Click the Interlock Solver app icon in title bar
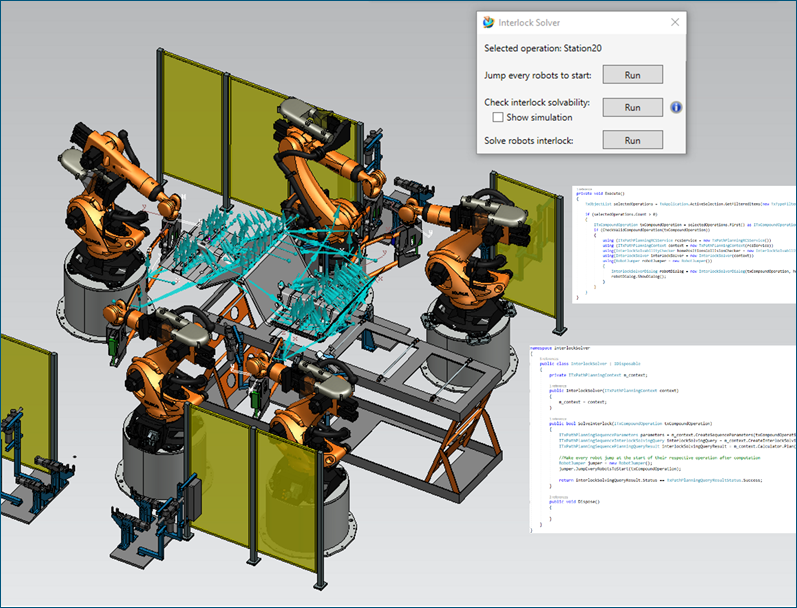 tap(487, 21)
